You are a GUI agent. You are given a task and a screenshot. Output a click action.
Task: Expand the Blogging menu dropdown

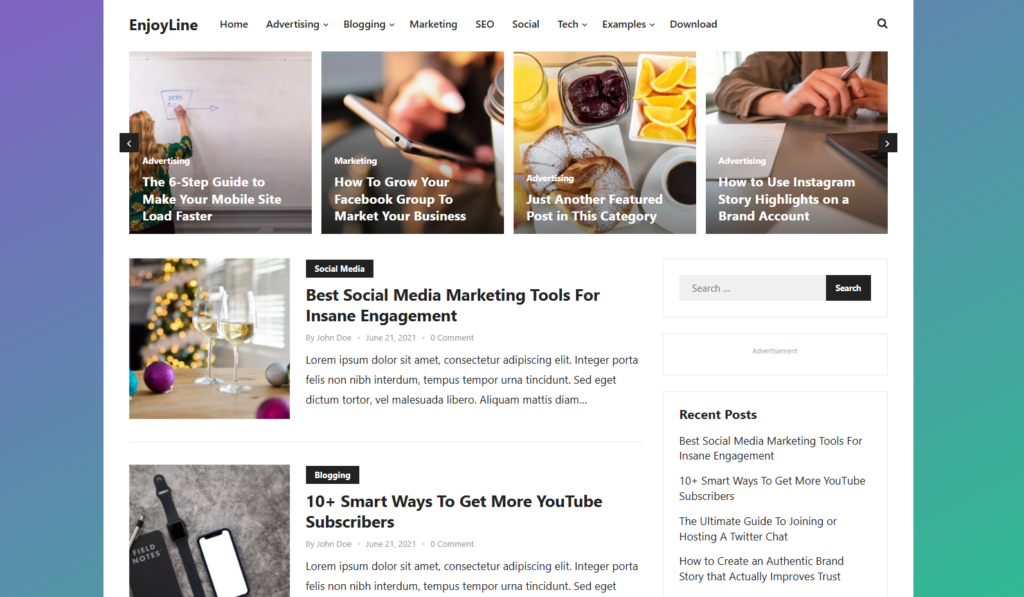click(x=368, y=24)
